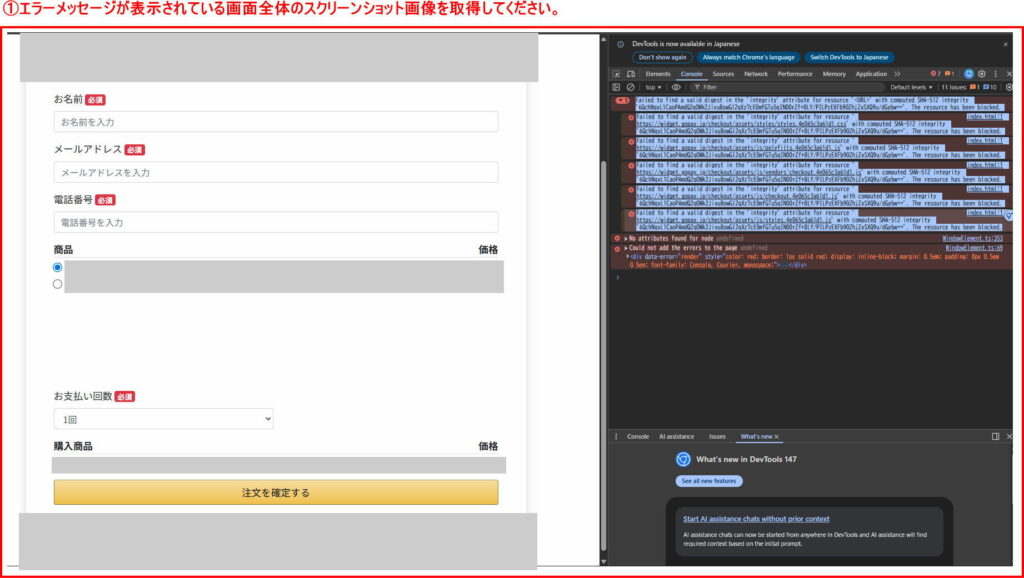Open DevTools settings gear icon
This screenshot has width=1024, height=578.
[x=982, y=74]
